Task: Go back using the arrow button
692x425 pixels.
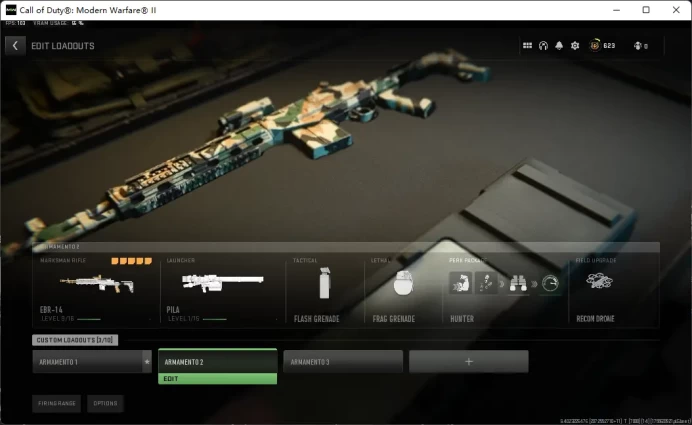Action: pyautogui.click(x=15, y=45)
